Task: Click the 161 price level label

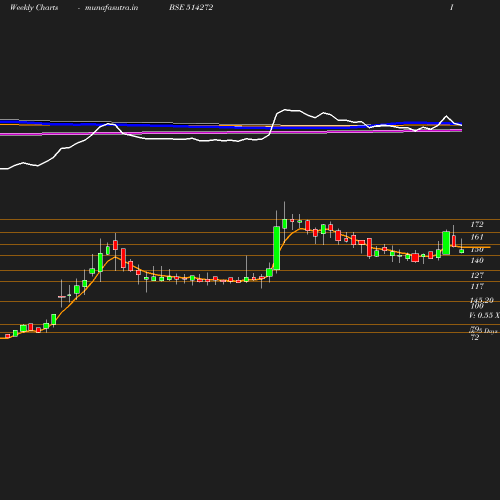Action: (x=477, y=237)
